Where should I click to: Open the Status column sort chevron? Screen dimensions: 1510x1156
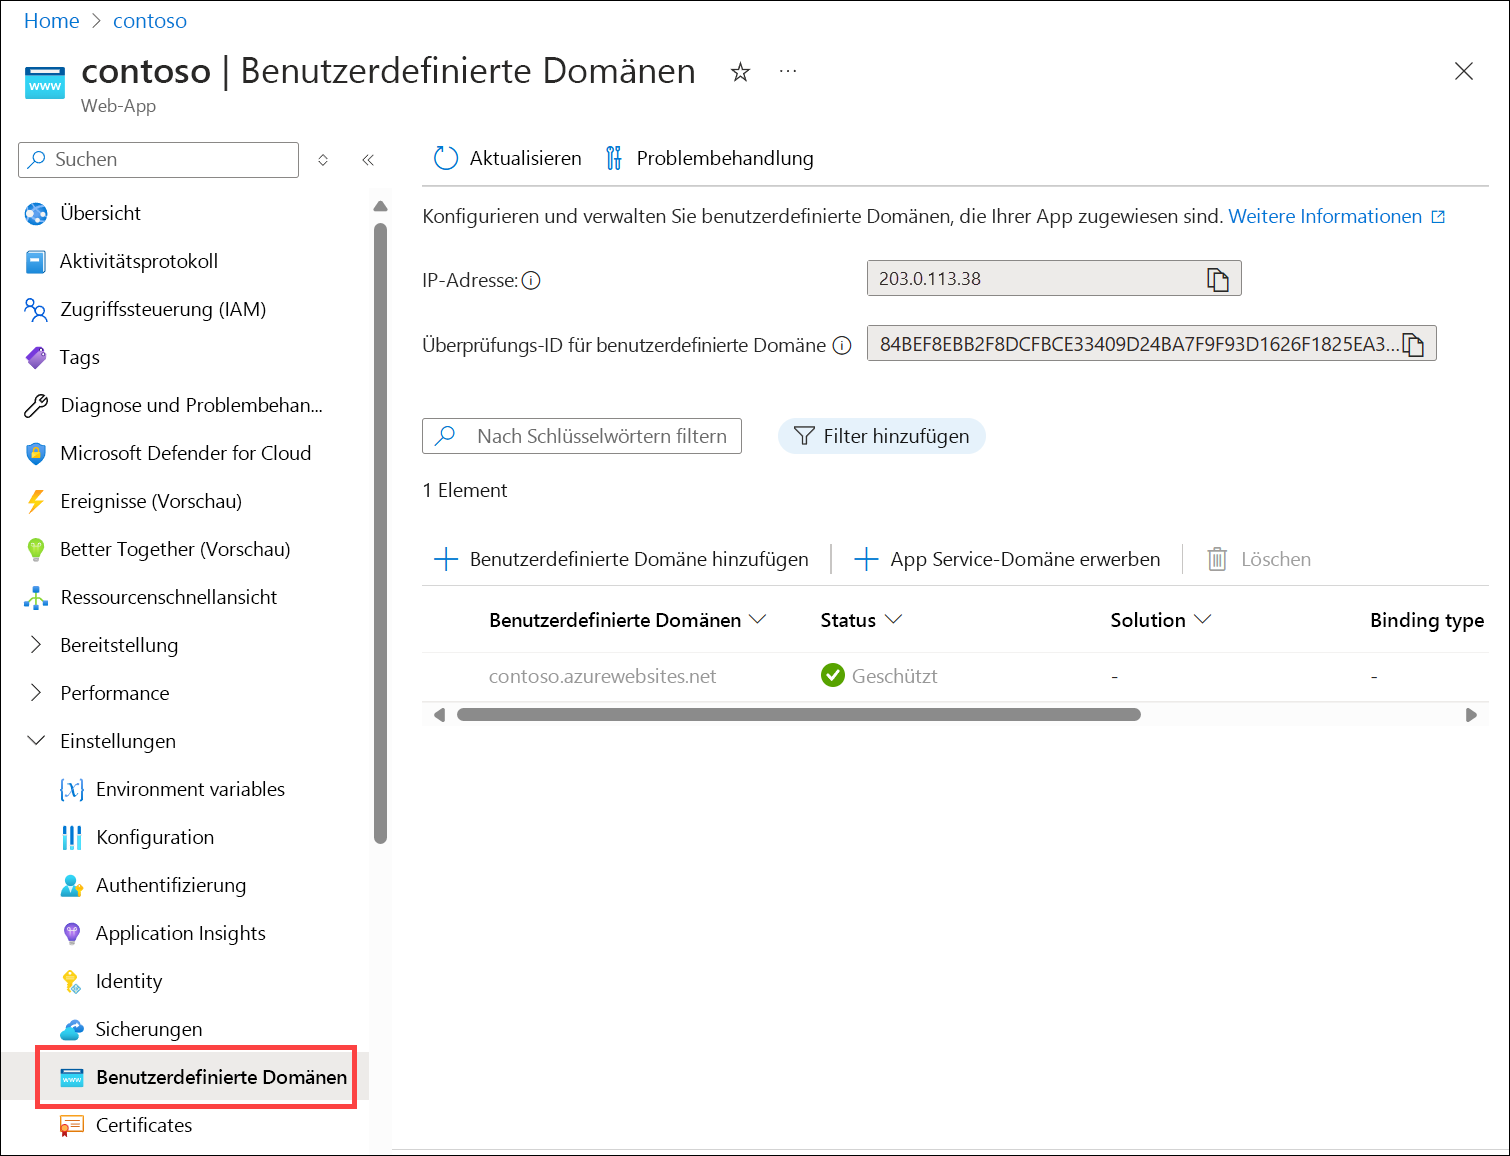pyautogui.click(x=894, y=620)
